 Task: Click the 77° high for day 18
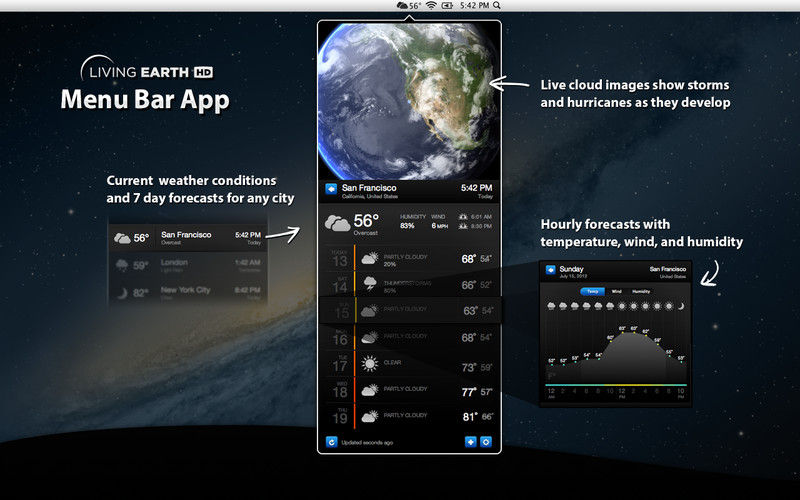[x=469, y=392]
